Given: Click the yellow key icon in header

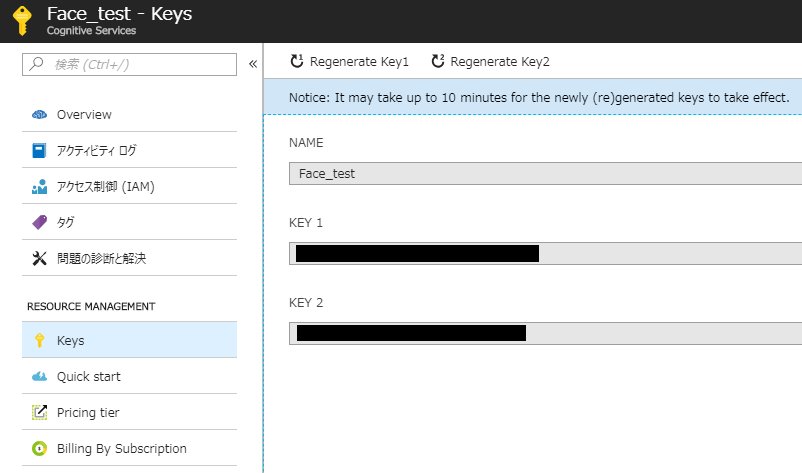Looking at the screenshot, I should coord(22,20).
